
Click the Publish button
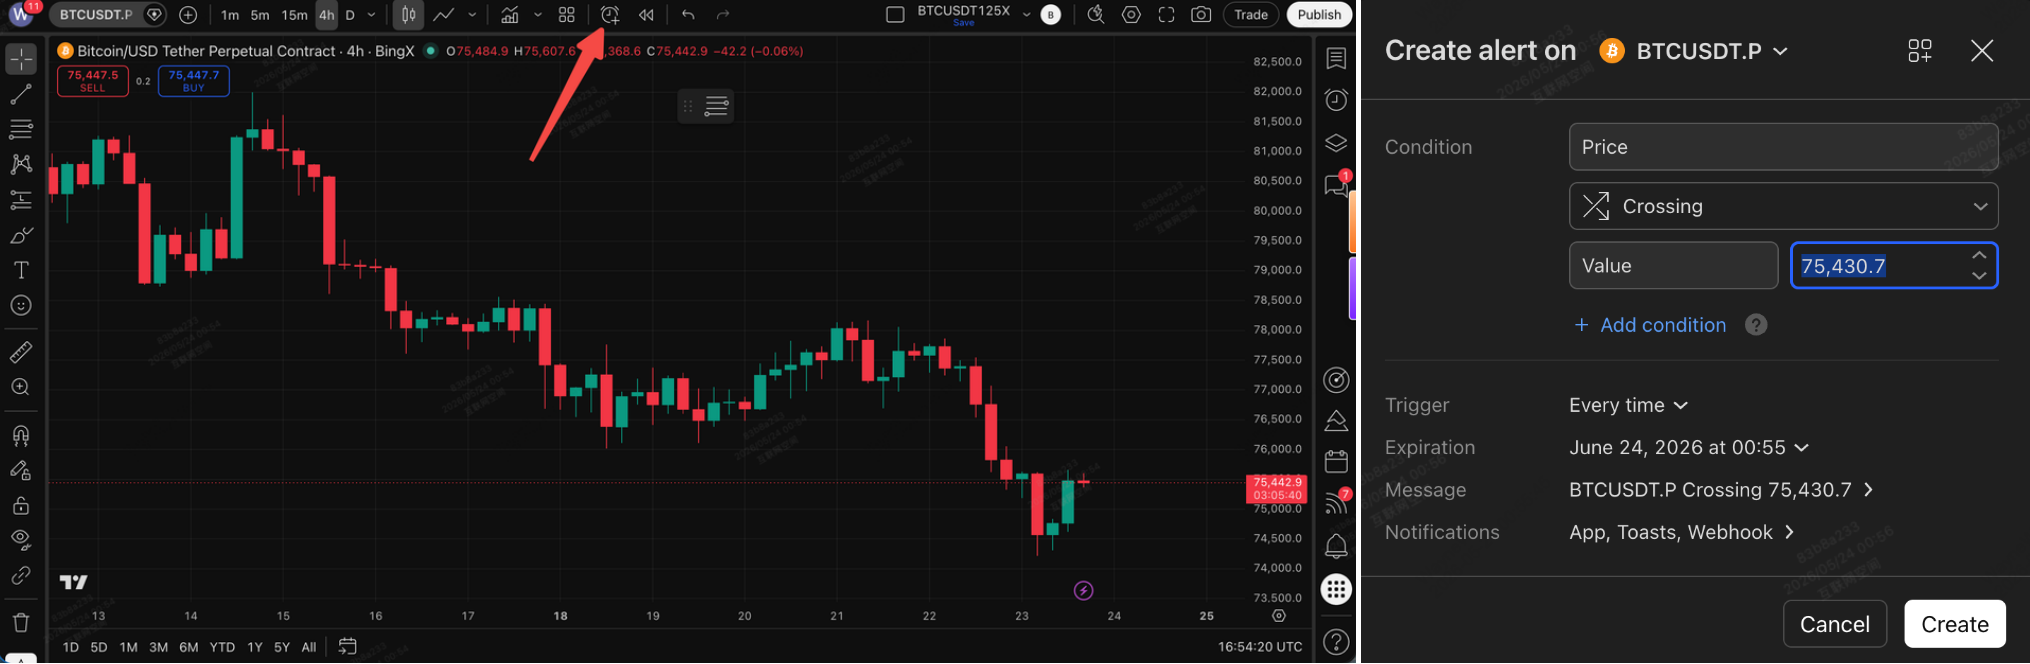point(1319,15)
